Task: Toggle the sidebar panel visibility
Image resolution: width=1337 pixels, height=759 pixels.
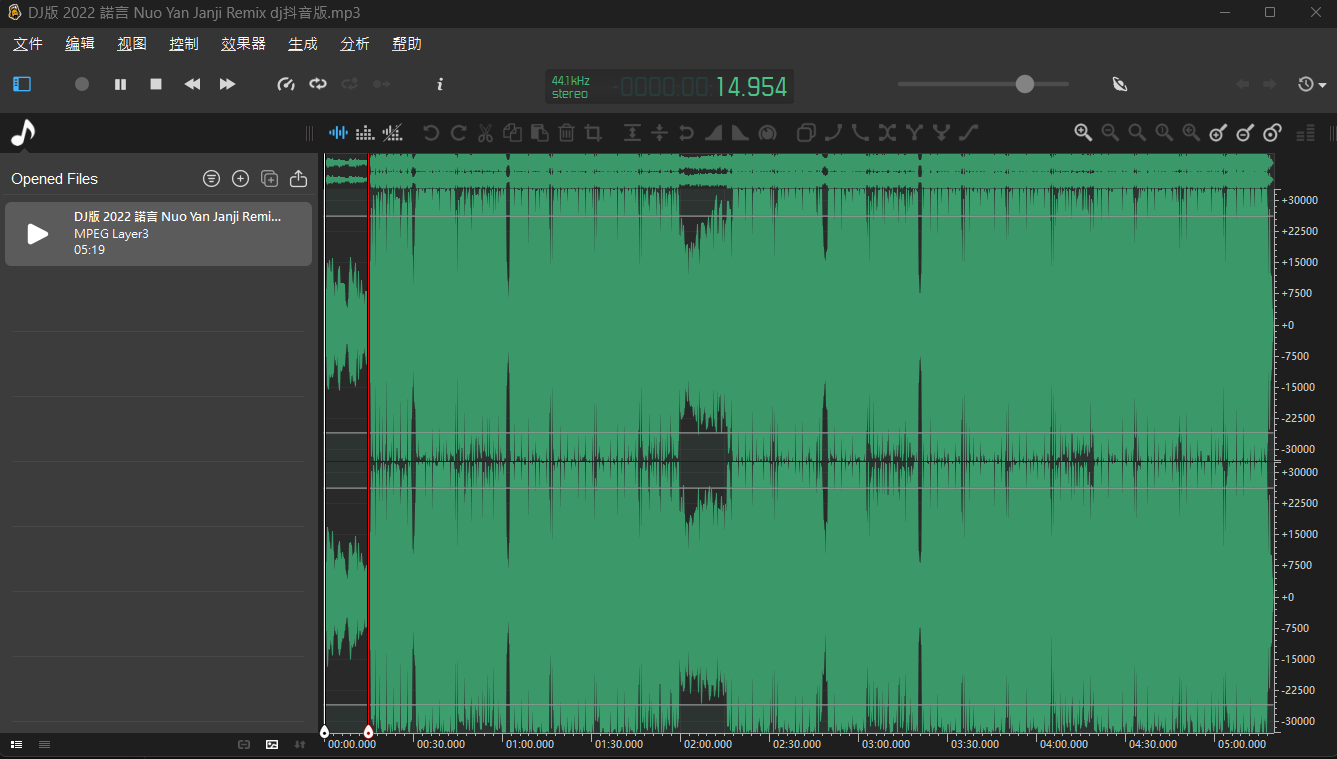Action: coord(22,85)
